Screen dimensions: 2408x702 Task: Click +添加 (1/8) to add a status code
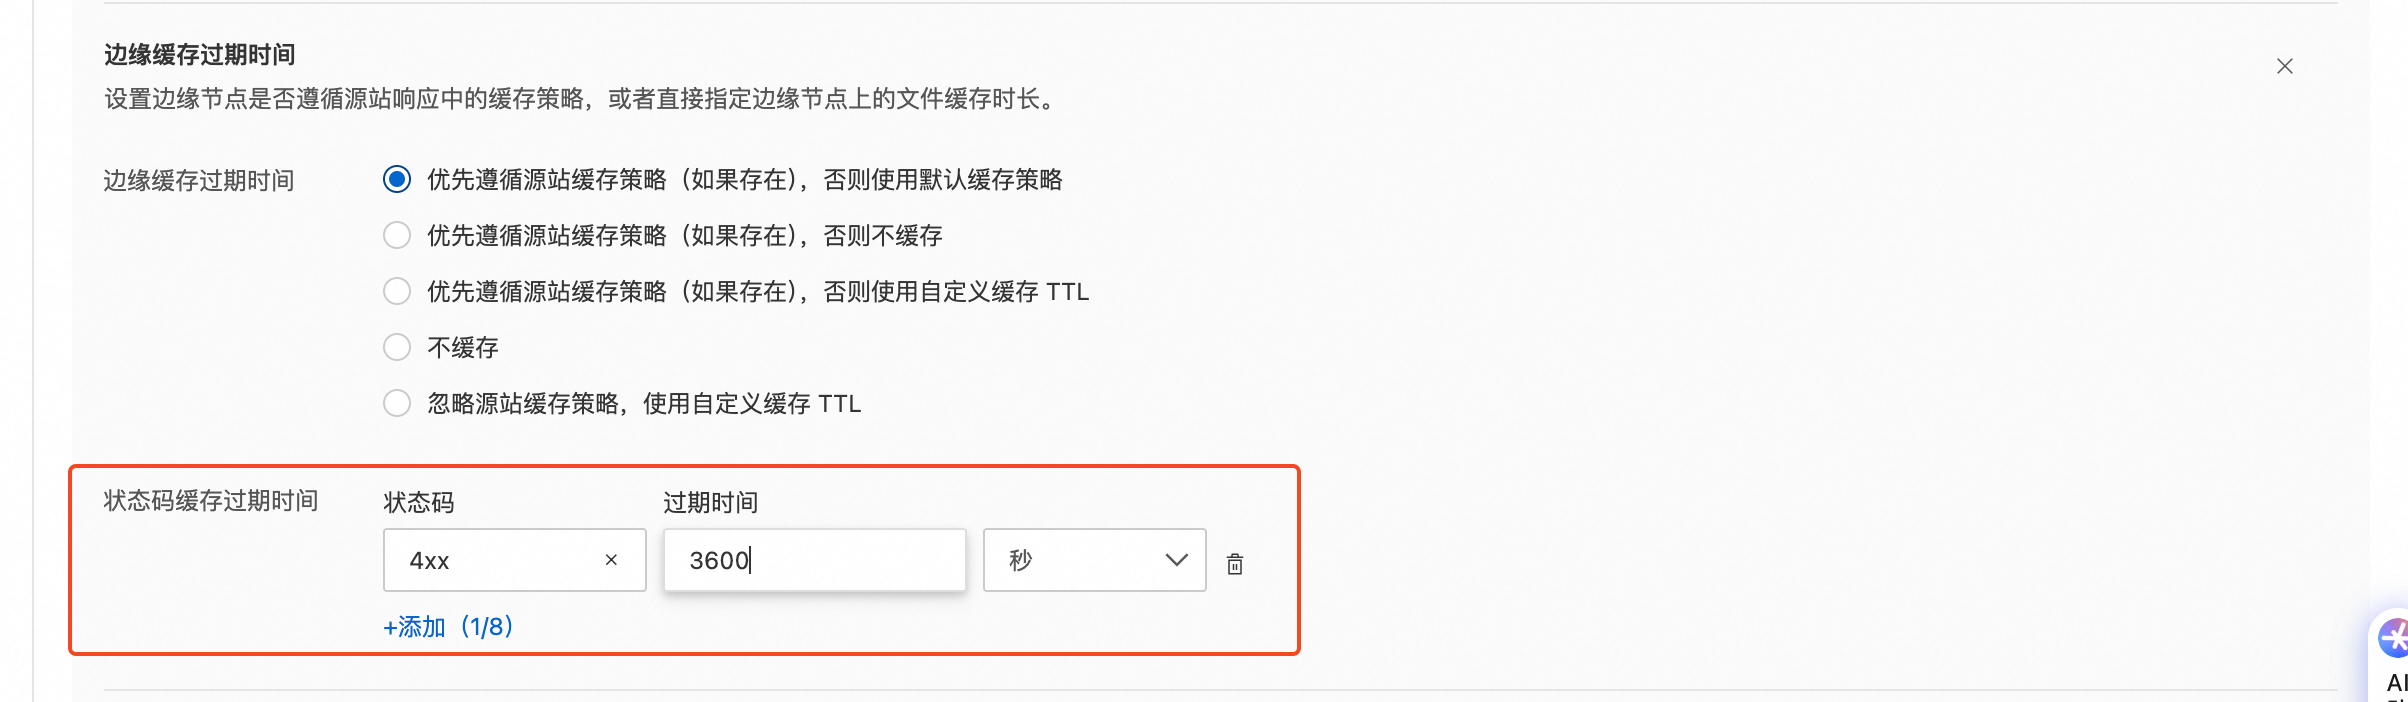point(448,627)
